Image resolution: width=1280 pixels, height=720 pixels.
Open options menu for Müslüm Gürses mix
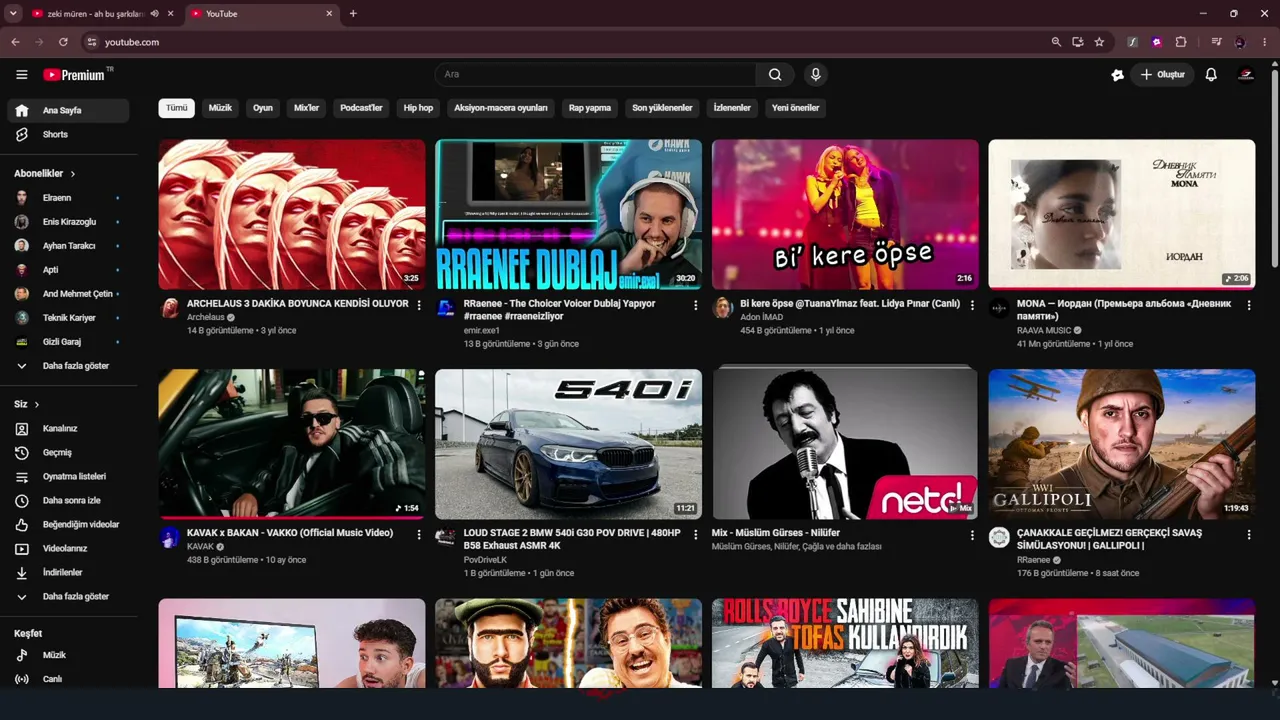point(972,534)
